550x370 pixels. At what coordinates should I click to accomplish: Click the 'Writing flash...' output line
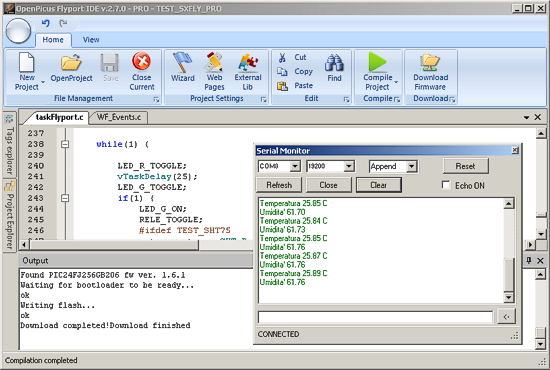(58, 305)
